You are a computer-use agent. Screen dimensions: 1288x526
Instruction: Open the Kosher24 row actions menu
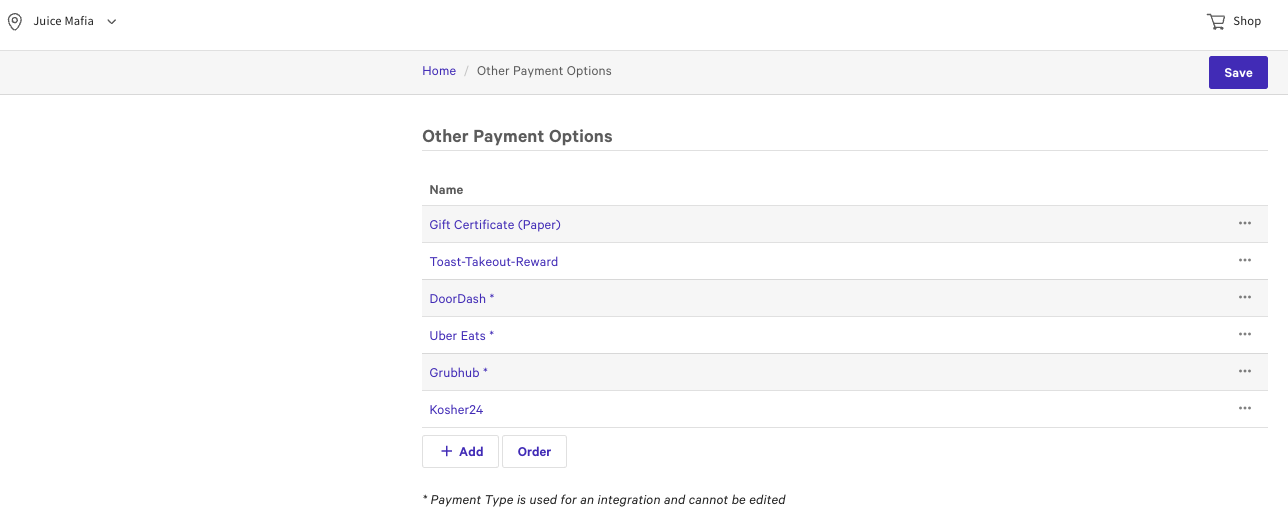click(1244, 409)
